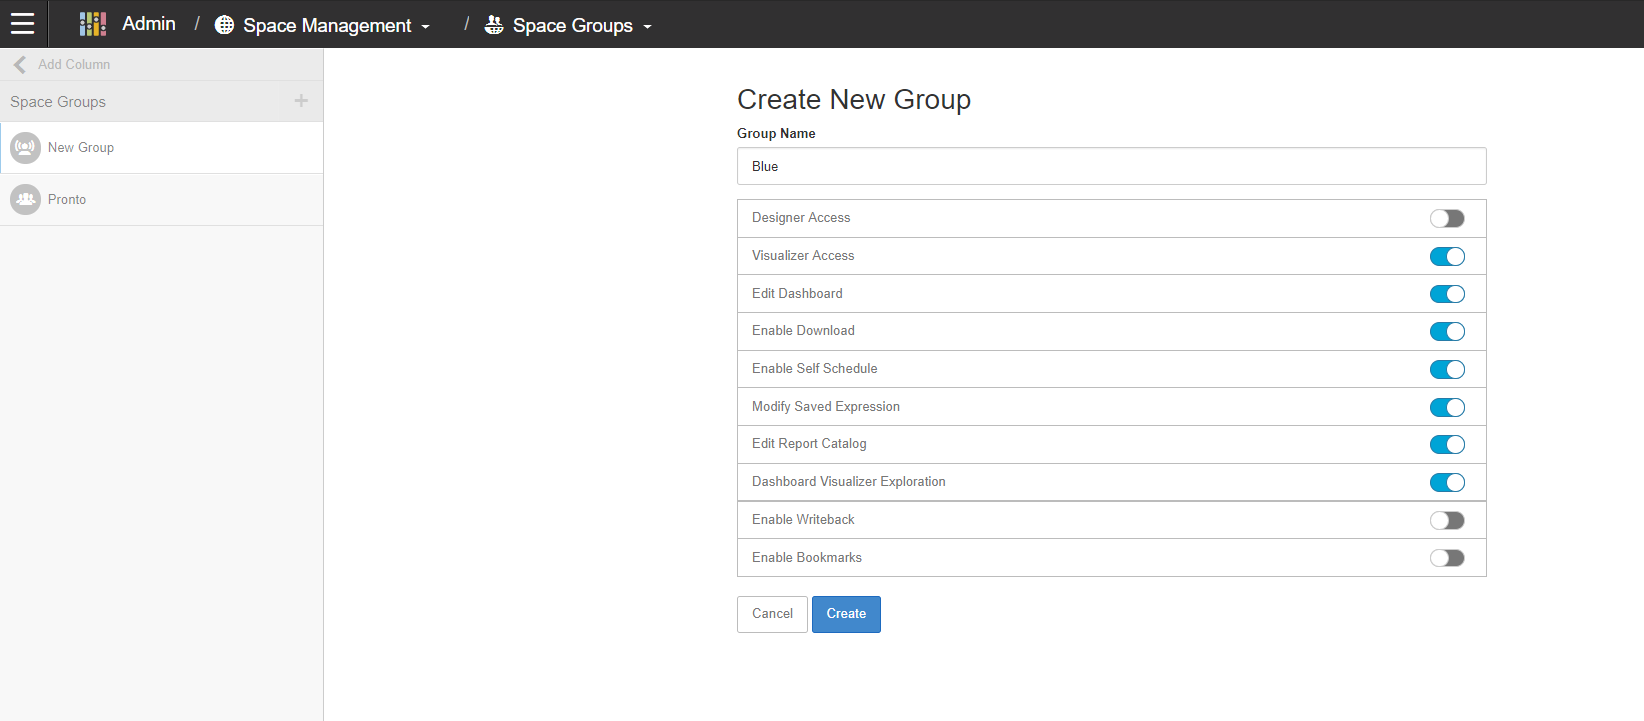The width and height of the screenshot is (1644, 721).
Task: Click the New Group avatar icon
Action: click(25, 148)
